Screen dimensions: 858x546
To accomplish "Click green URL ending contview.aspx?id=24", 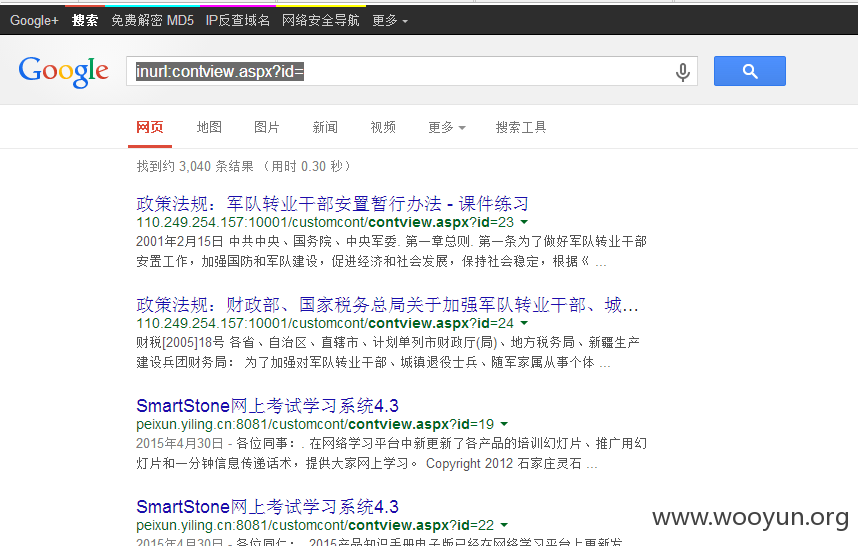I will (325, 323).
